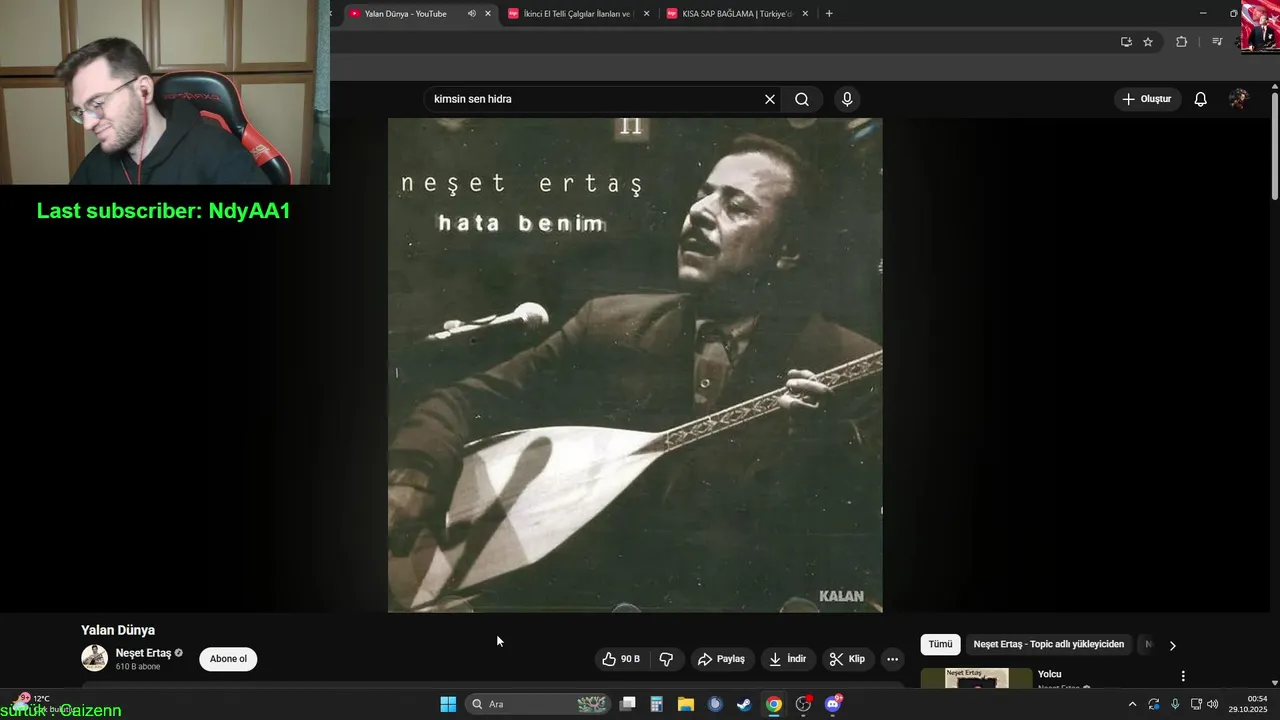Viewport: 1280px width, 720px height.
Task: Open the Neşet Ertaş channel avatar
Action: tap(94, 658)
